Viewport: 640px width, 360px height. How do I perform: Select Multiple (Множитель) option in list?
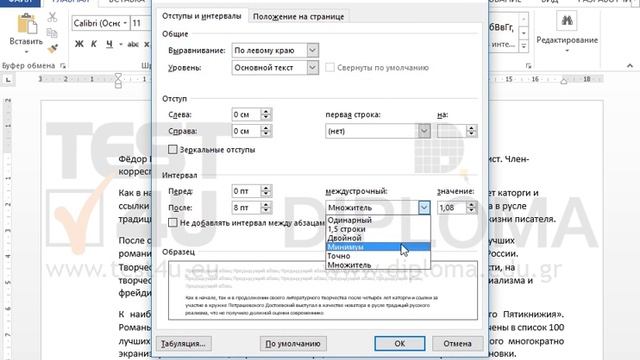click(378, 265)
